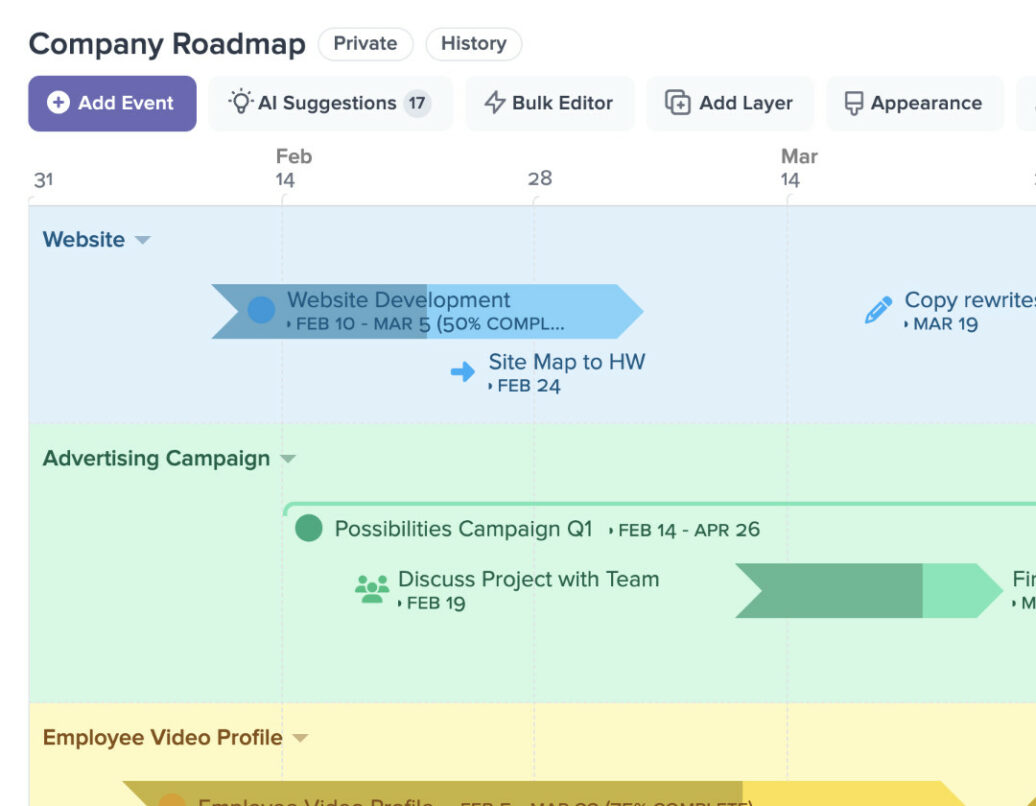Open the Advertising Campaign layer dropdown
This screenshot has height=806, width=1036.
point(288,459)
